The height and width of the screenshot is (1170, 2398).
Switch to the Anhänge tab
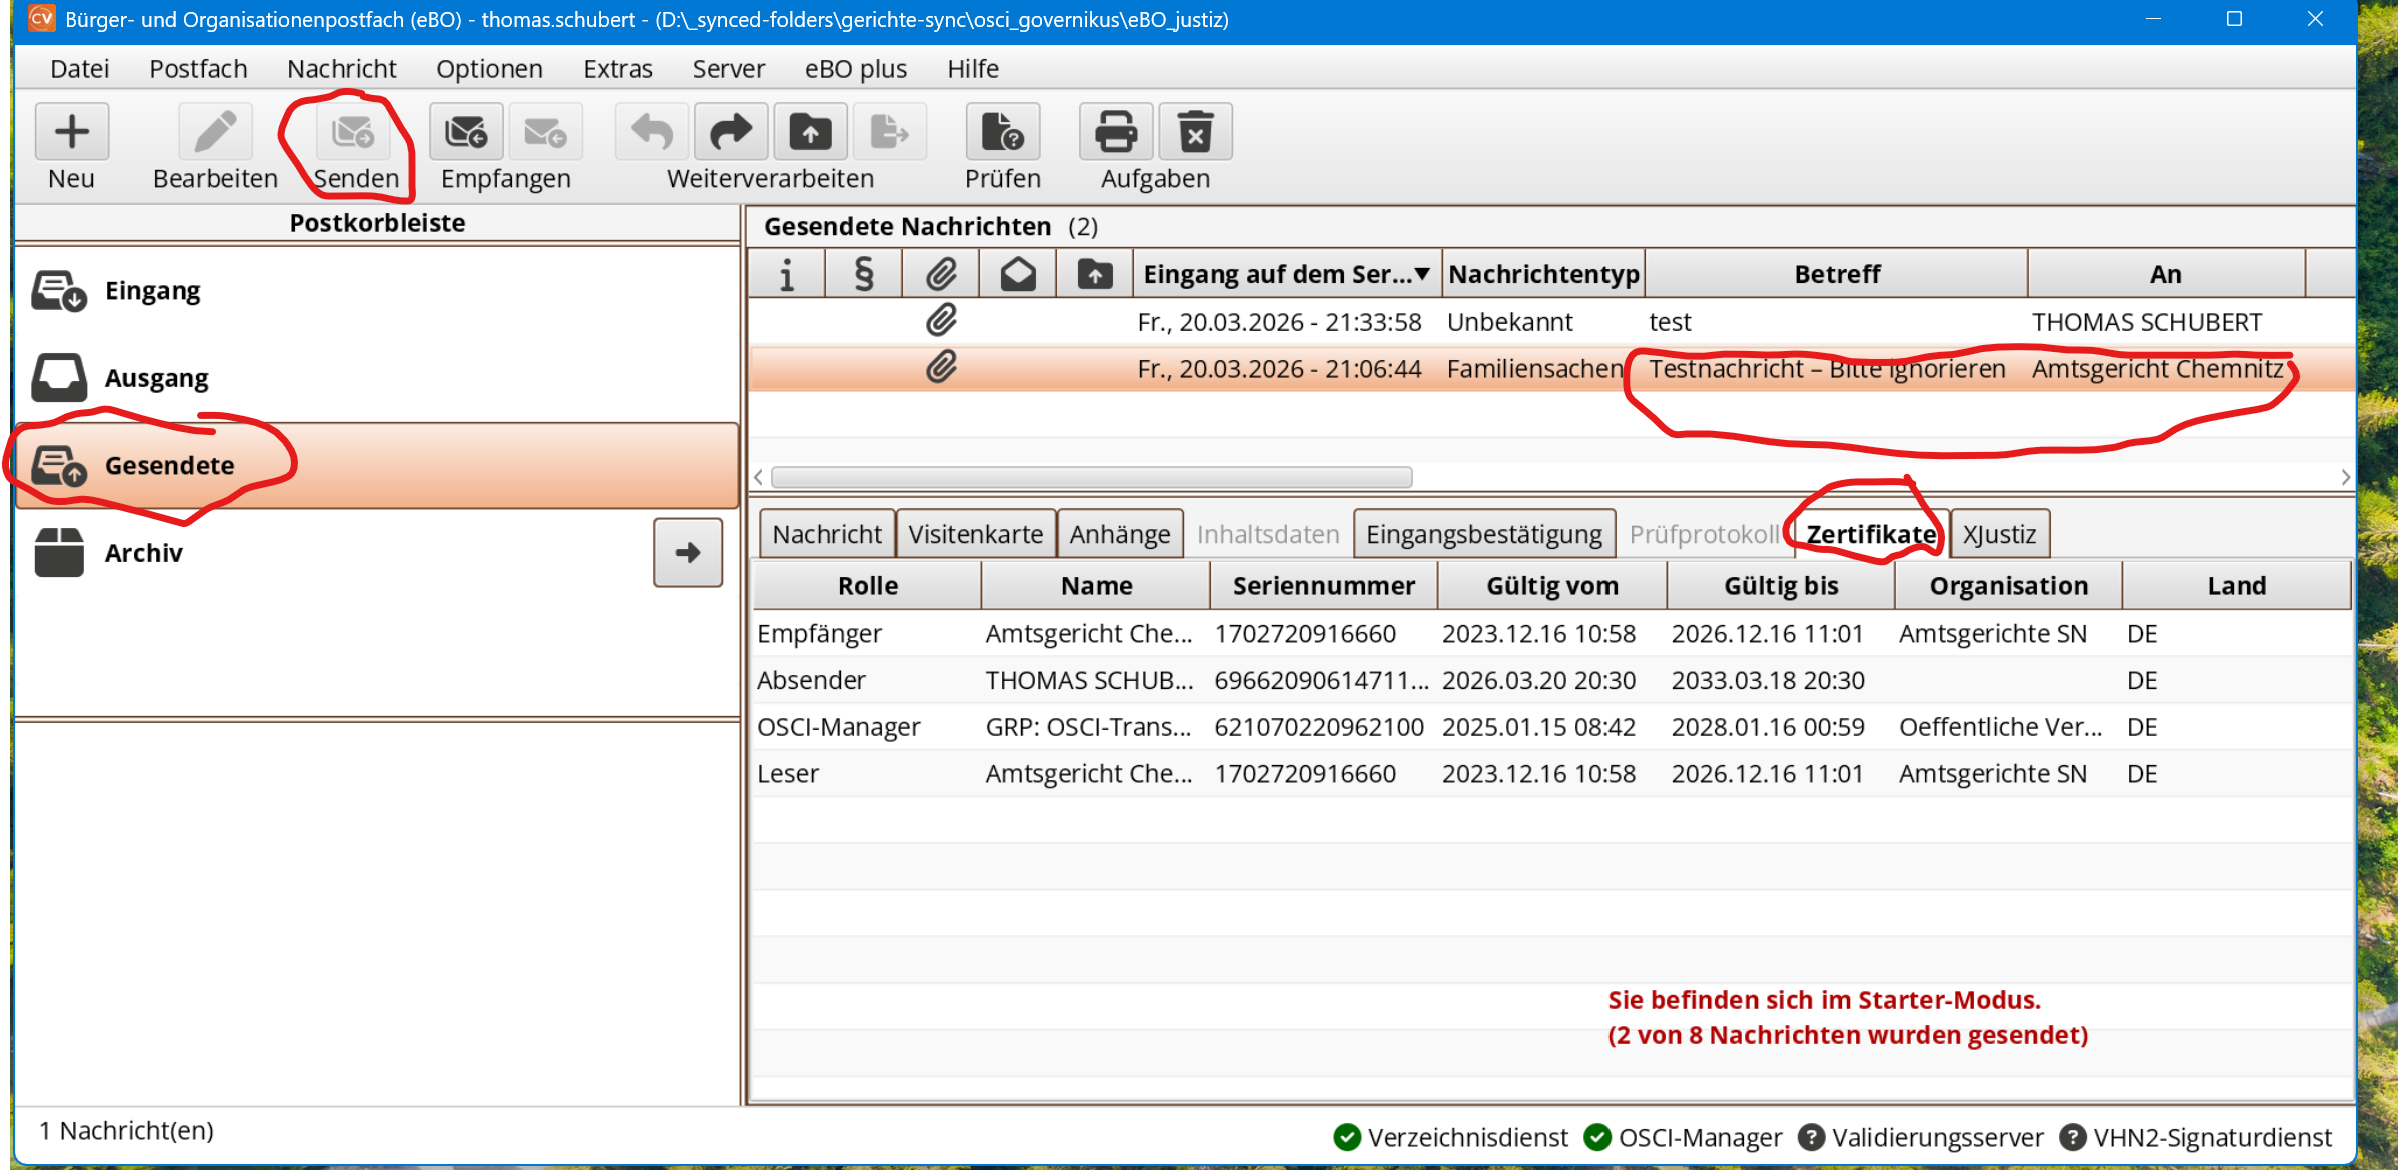pos(1119,534)
